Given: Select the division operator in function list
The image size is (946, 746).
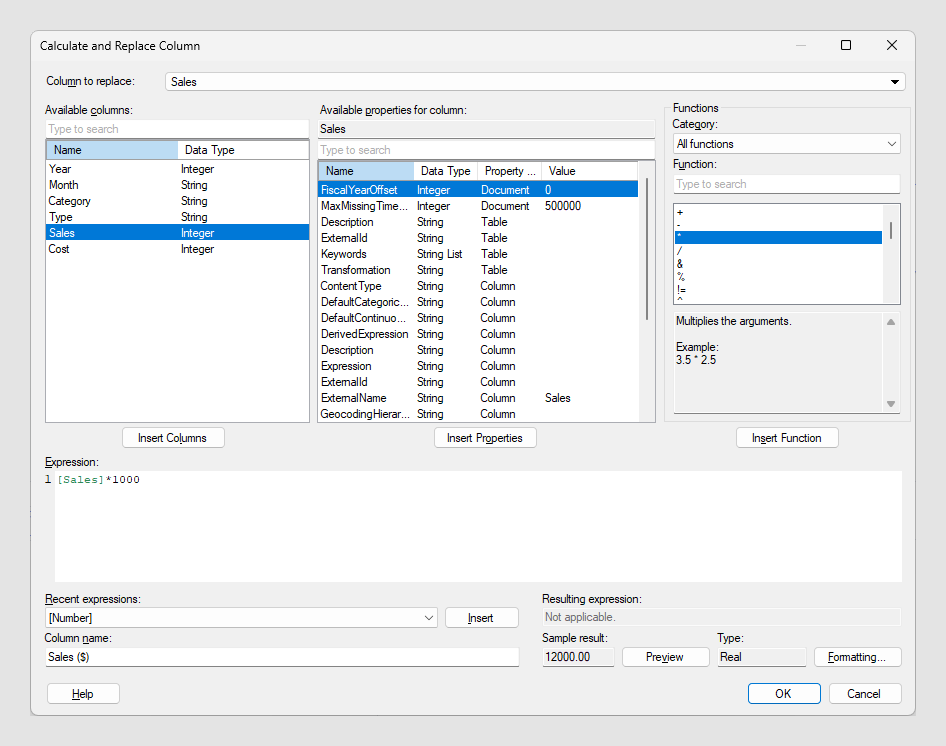Looking at the screenshot, I should pyautogui.click(x=680, y=251).
